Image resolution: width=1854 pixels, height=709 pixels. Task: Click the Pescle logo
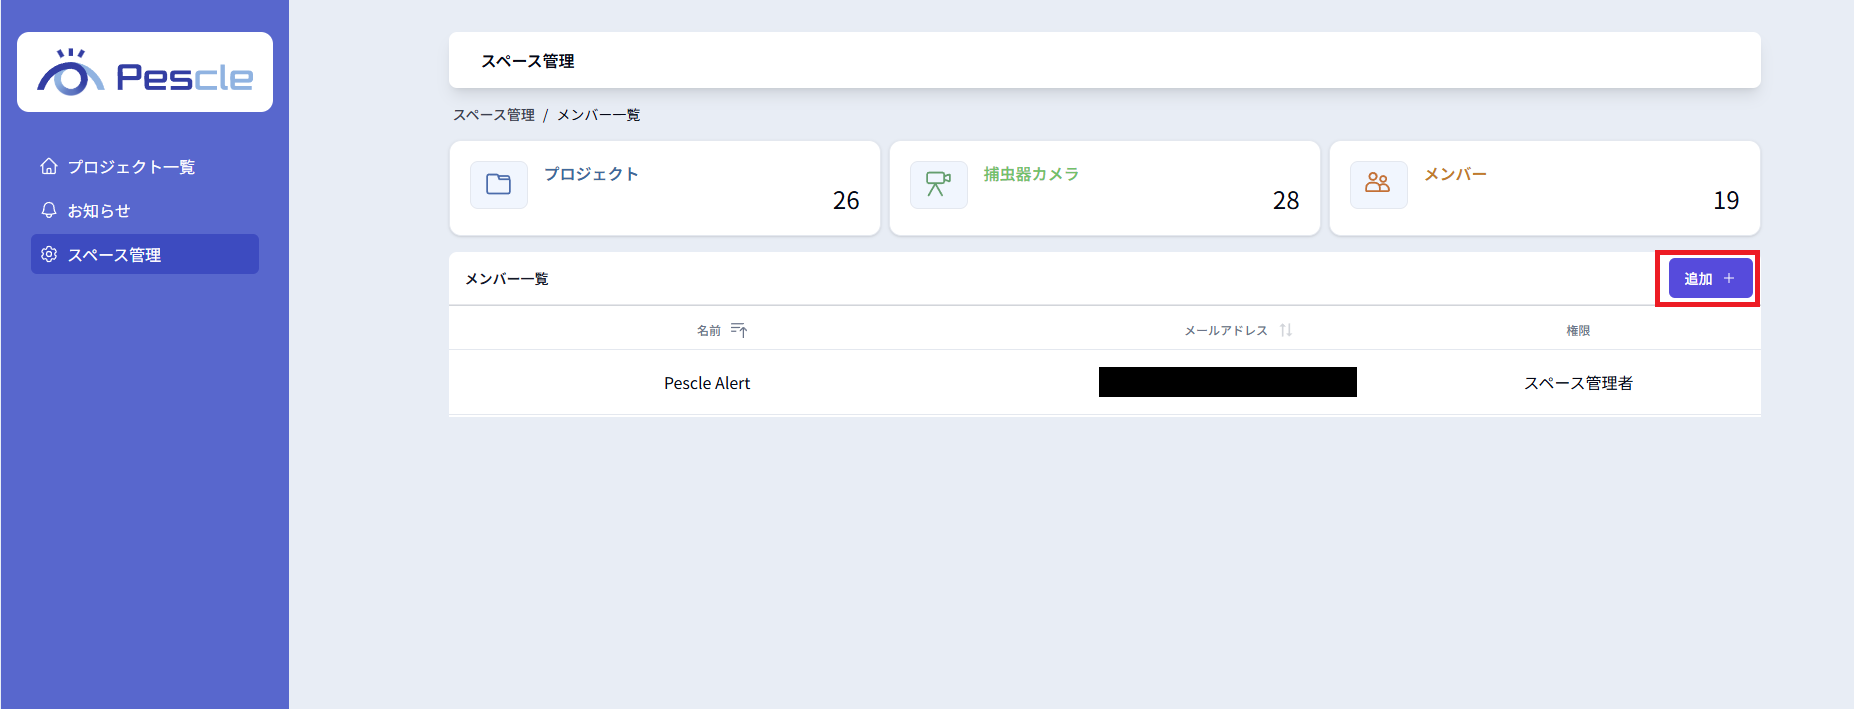click(x=145, y=73)
